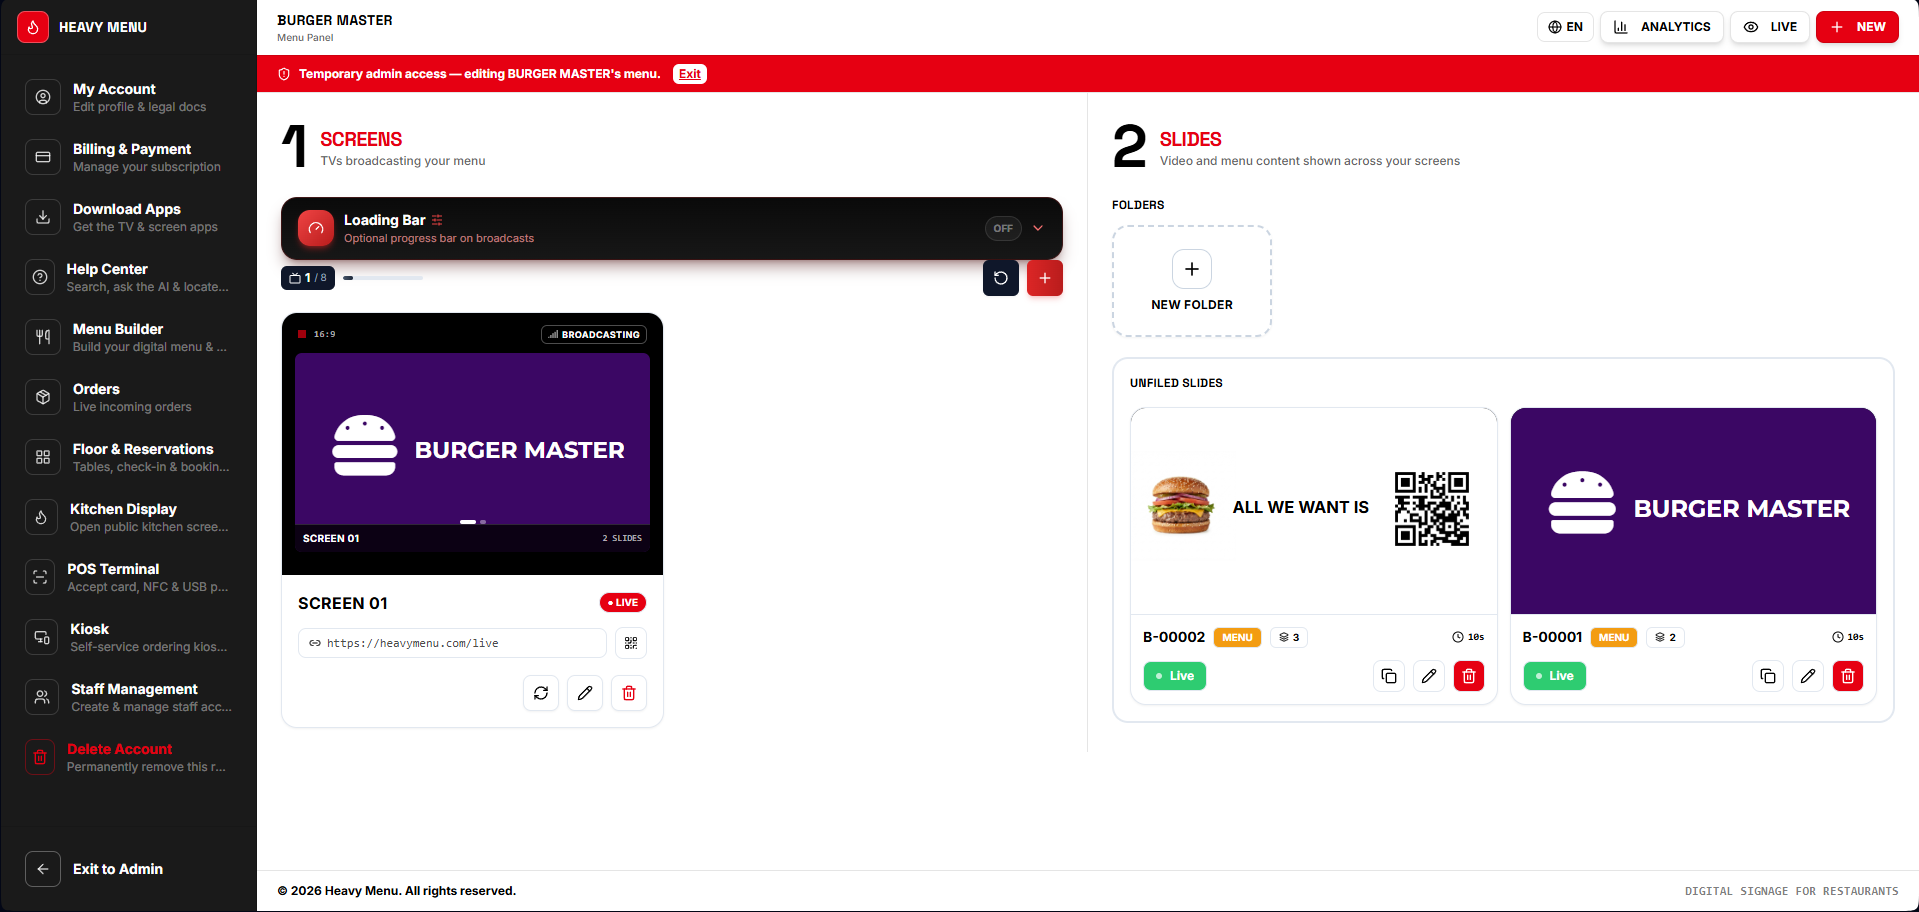Image resolution: width=1919 pixels, height=912 pixels.
Task: Edit slide B-00001 with pencil icon
Action: (1808, 676)
